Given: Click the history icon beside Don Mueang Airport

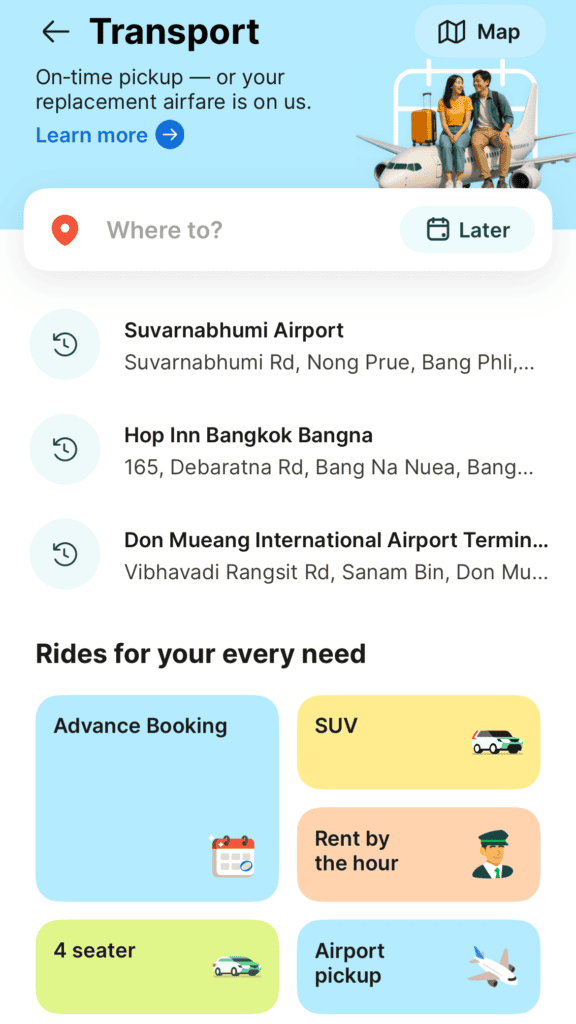Looking at the screenshot, I should tap(64, 554).
